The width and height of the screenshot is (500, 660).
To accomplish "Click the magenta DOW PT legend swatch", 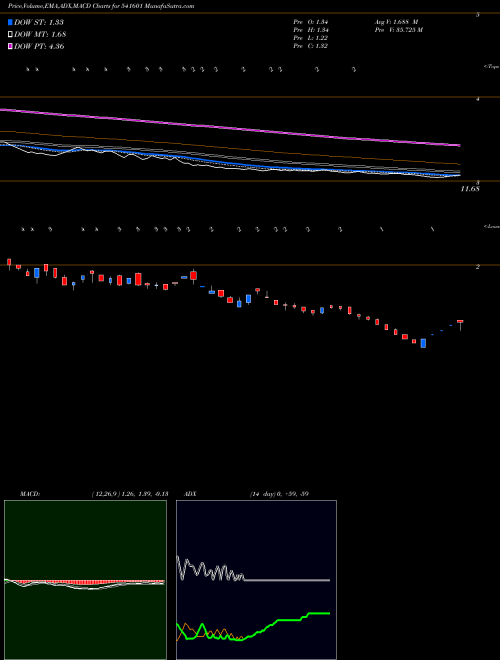I will [x=10, y=46].
